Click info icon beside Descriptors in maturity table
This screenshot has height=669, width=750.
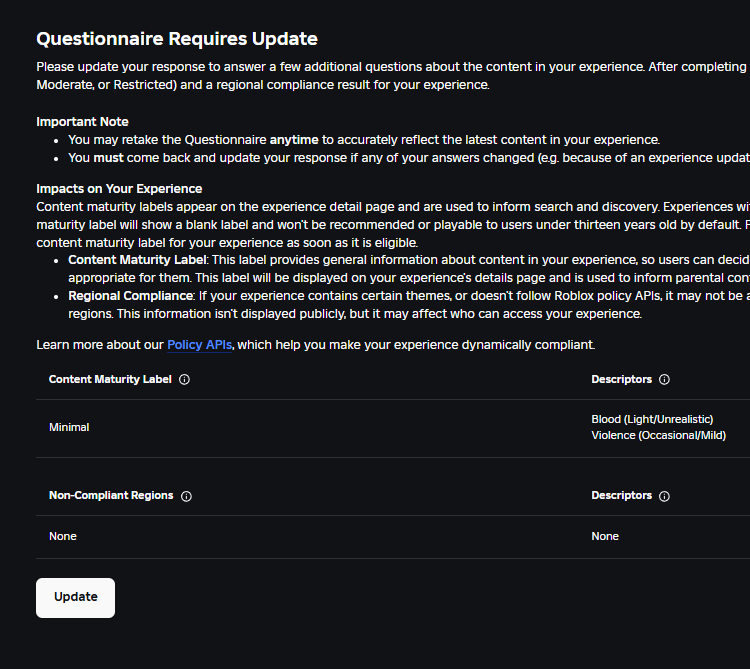(x=664, y=379)
